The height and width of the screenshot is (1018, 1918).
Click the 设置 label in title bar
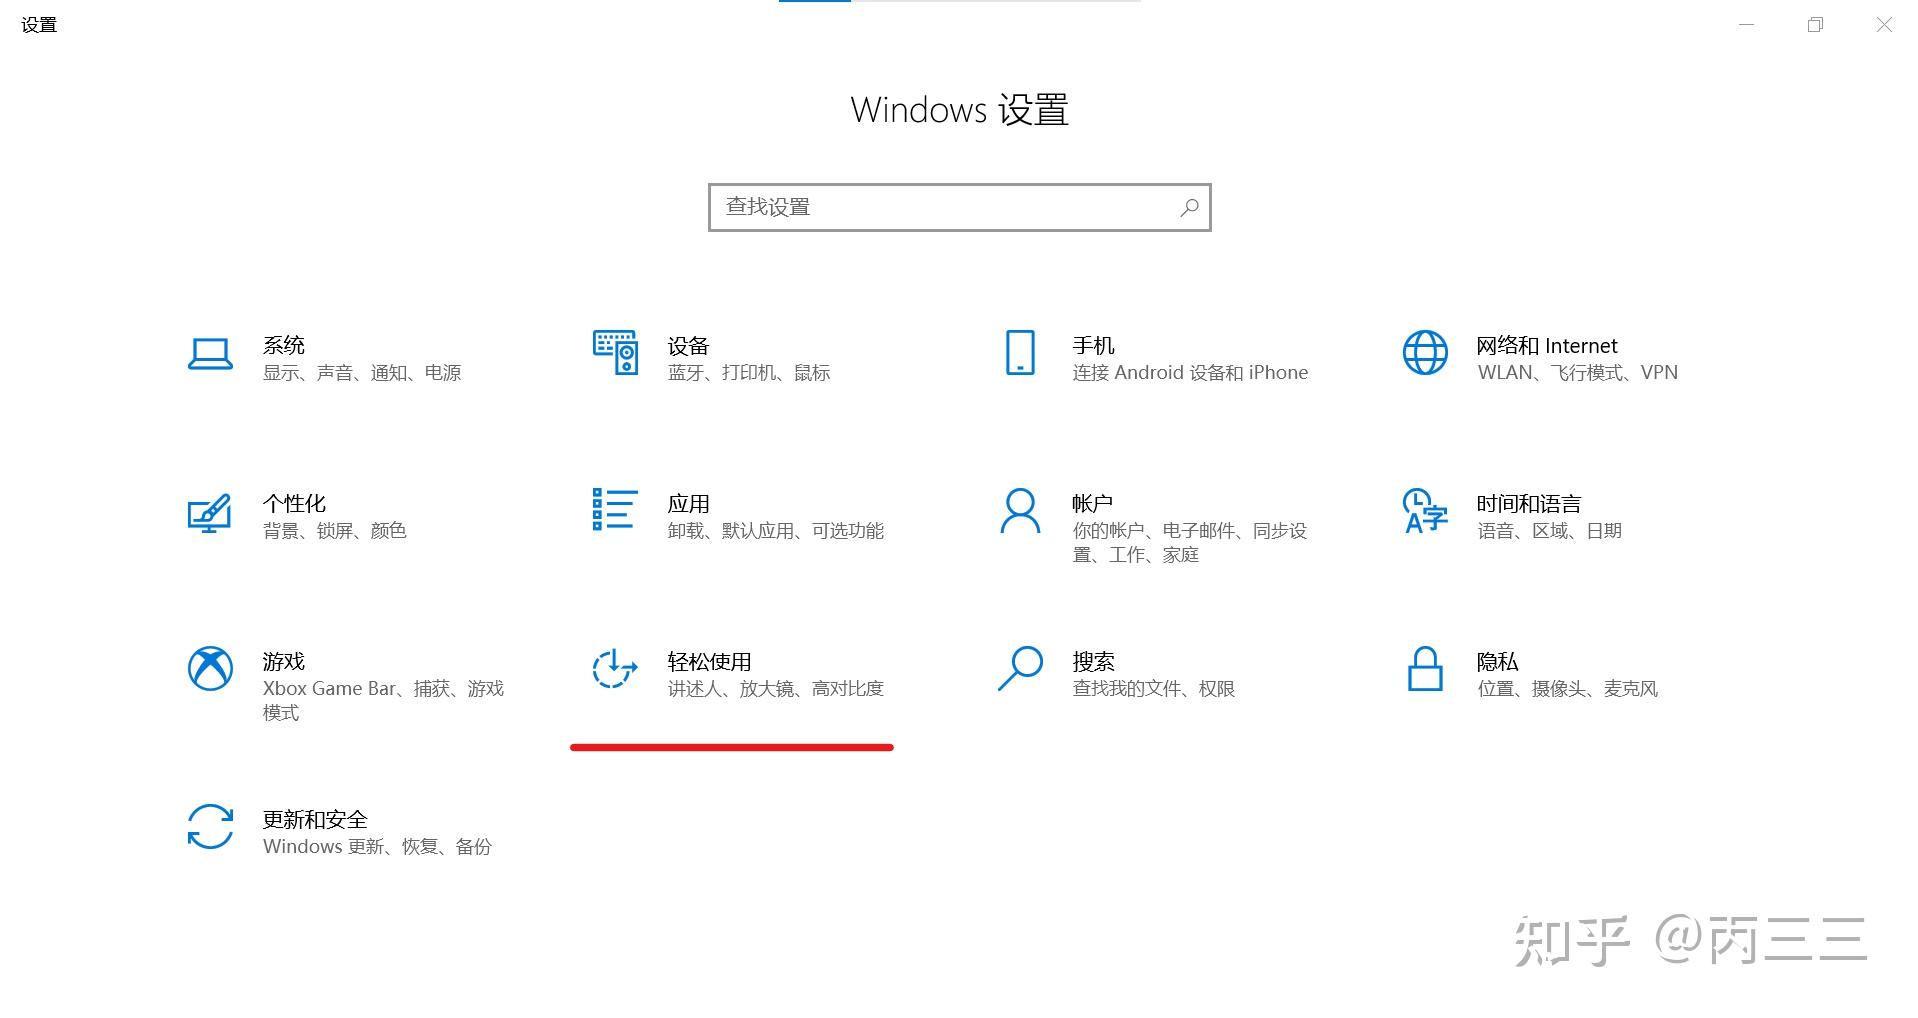pos(39,24)
